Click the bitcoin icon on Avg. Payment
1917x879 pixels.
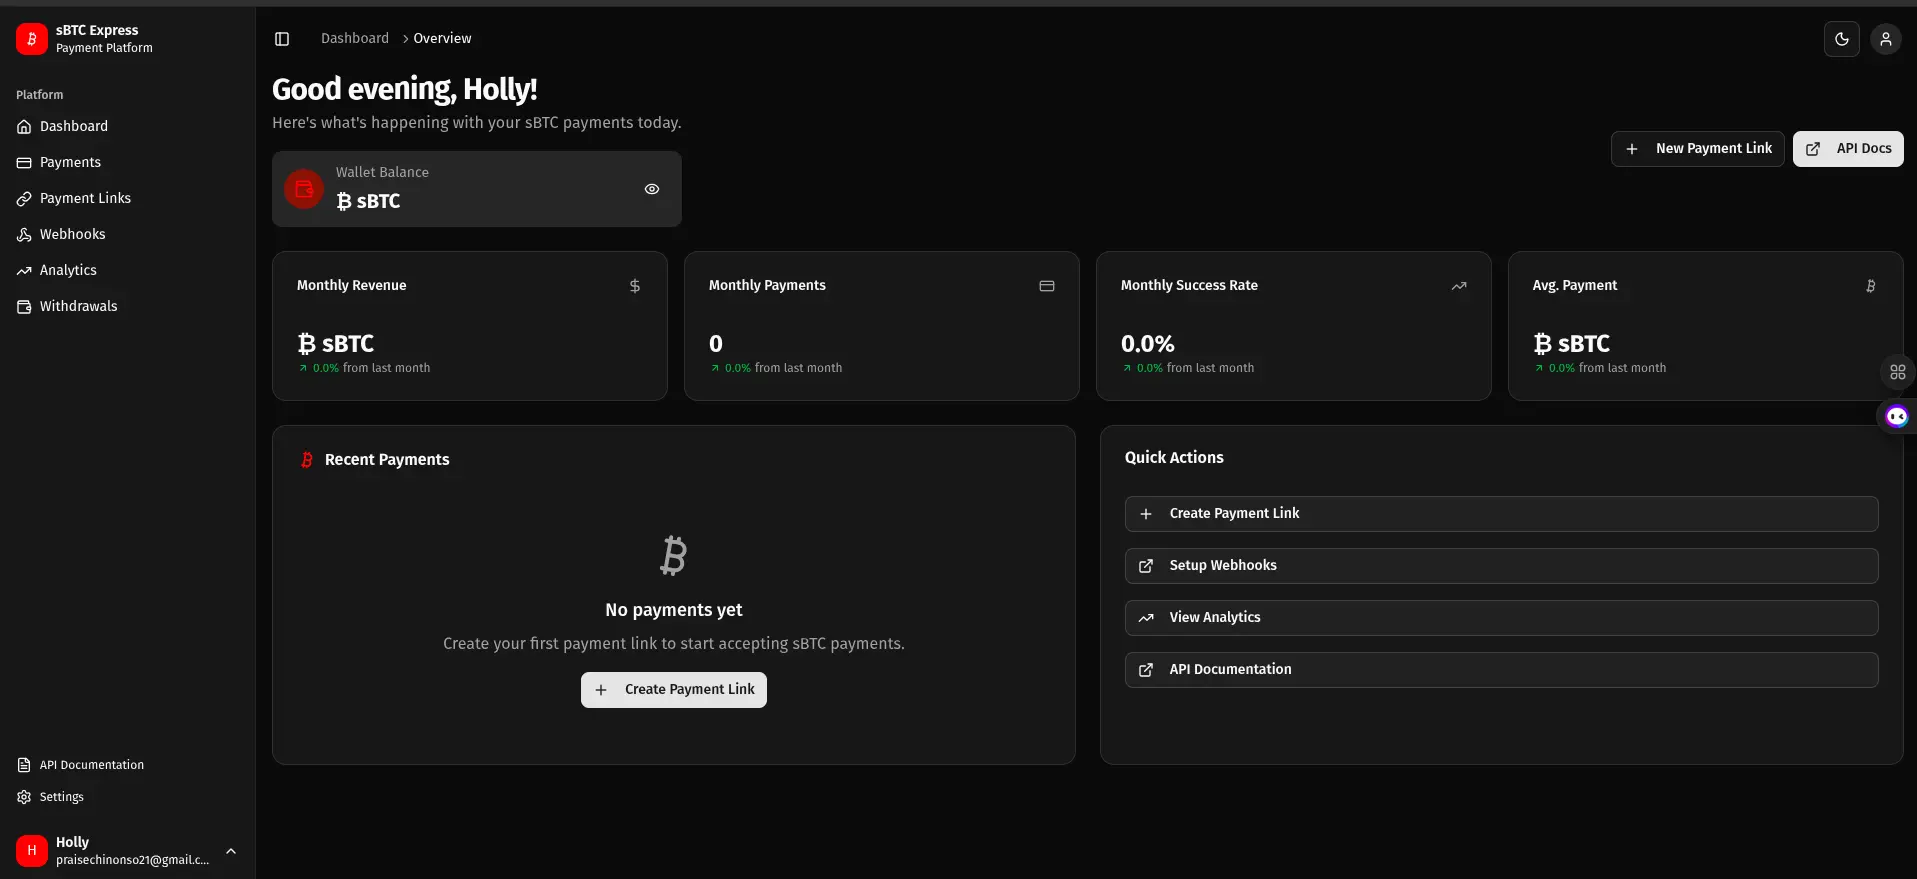click(x=1870, y=286)
